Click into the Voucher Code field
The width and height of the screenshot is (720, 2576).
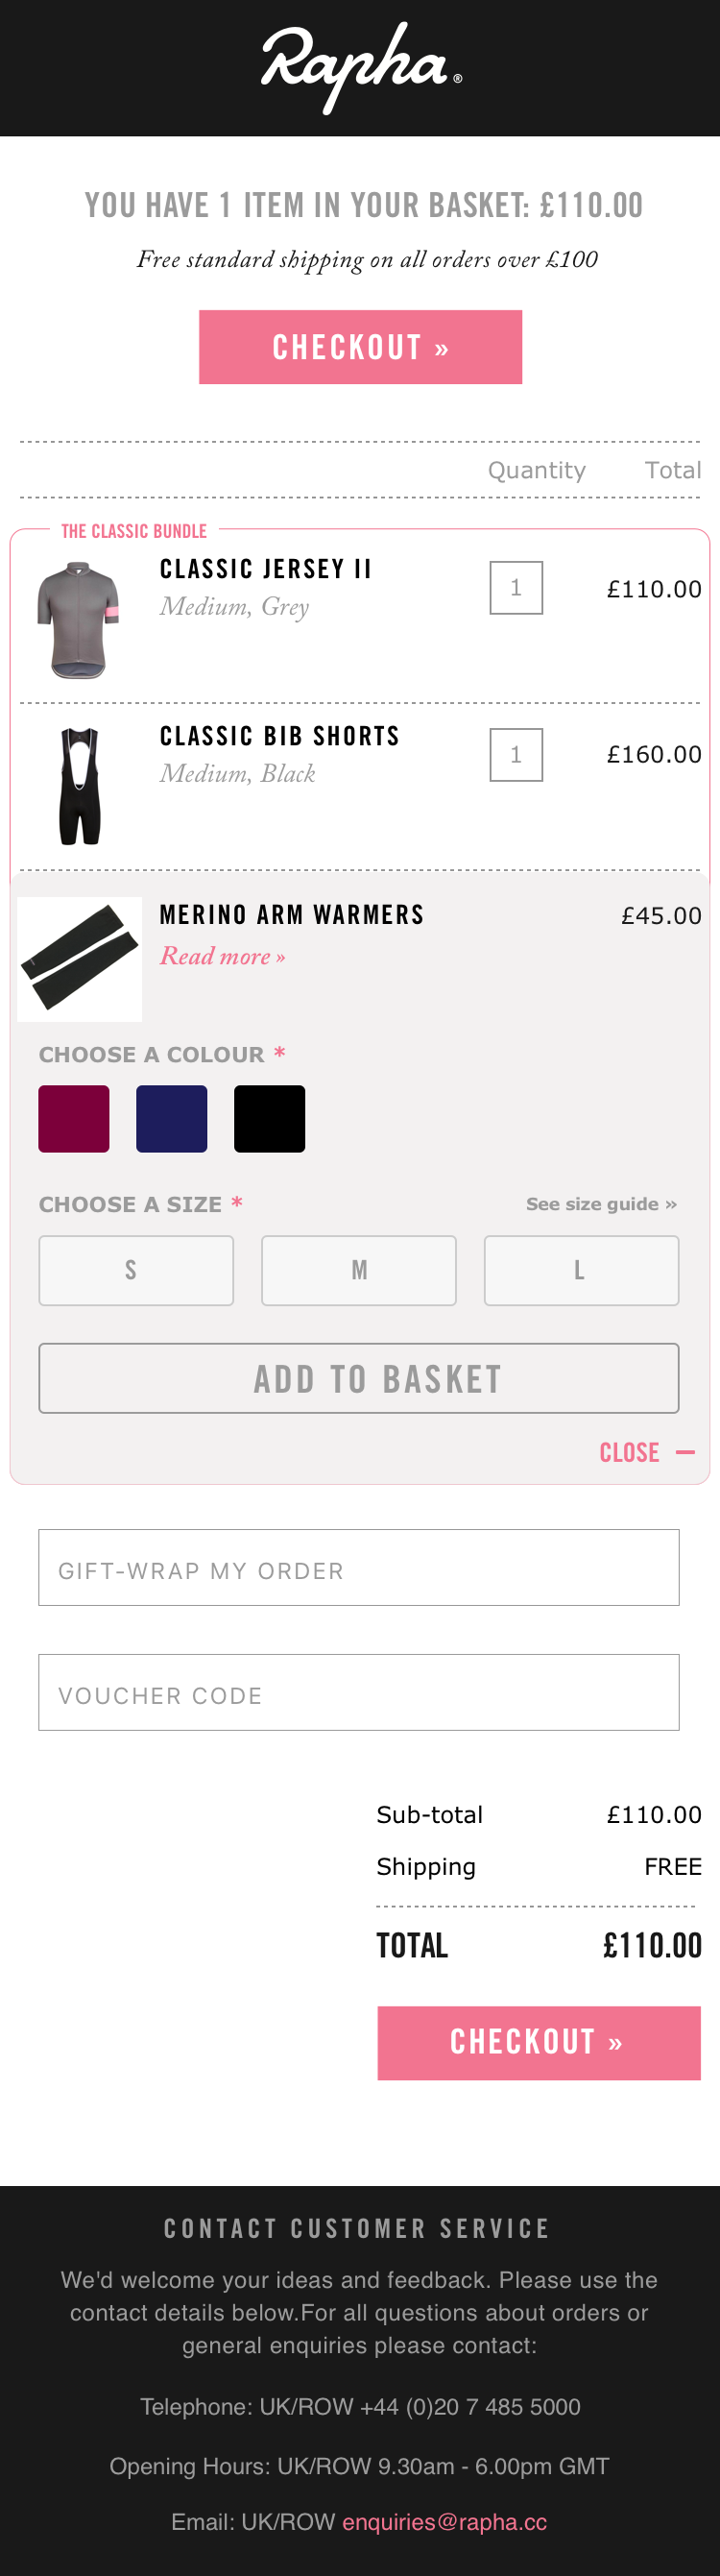359,1692
